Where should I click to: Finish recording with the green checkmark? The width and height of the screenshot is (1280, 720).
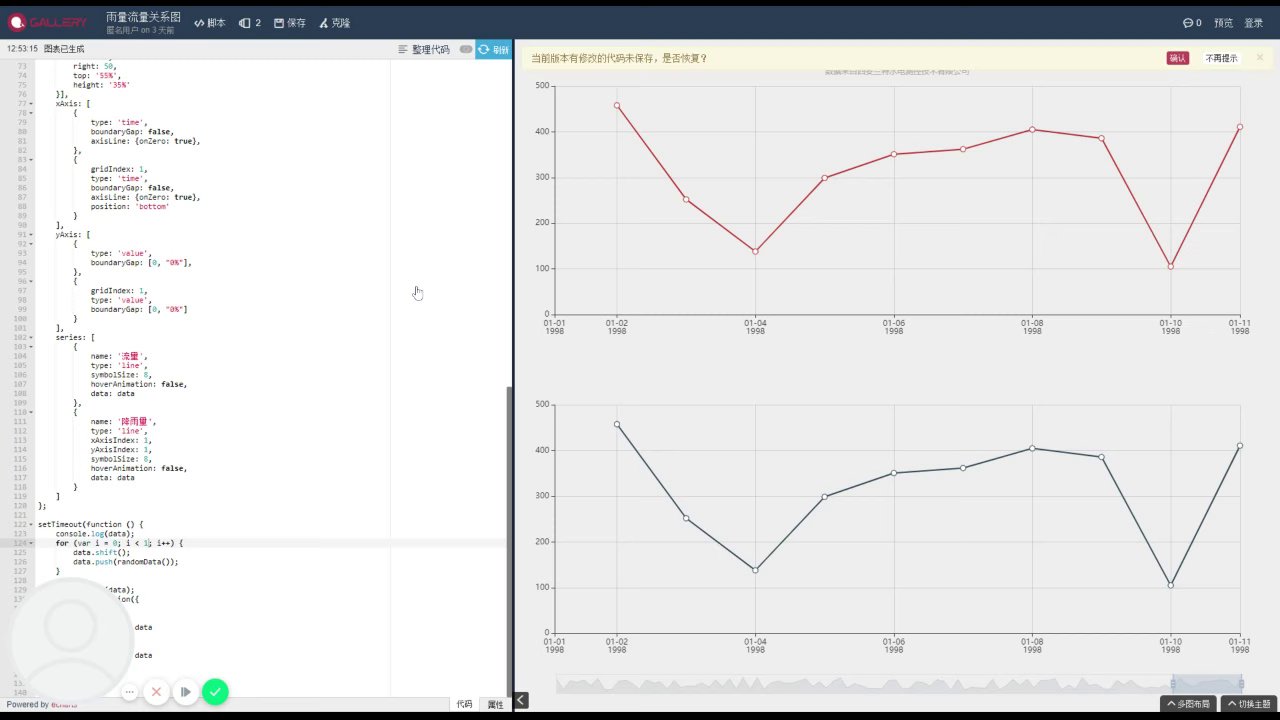point(215,691)
